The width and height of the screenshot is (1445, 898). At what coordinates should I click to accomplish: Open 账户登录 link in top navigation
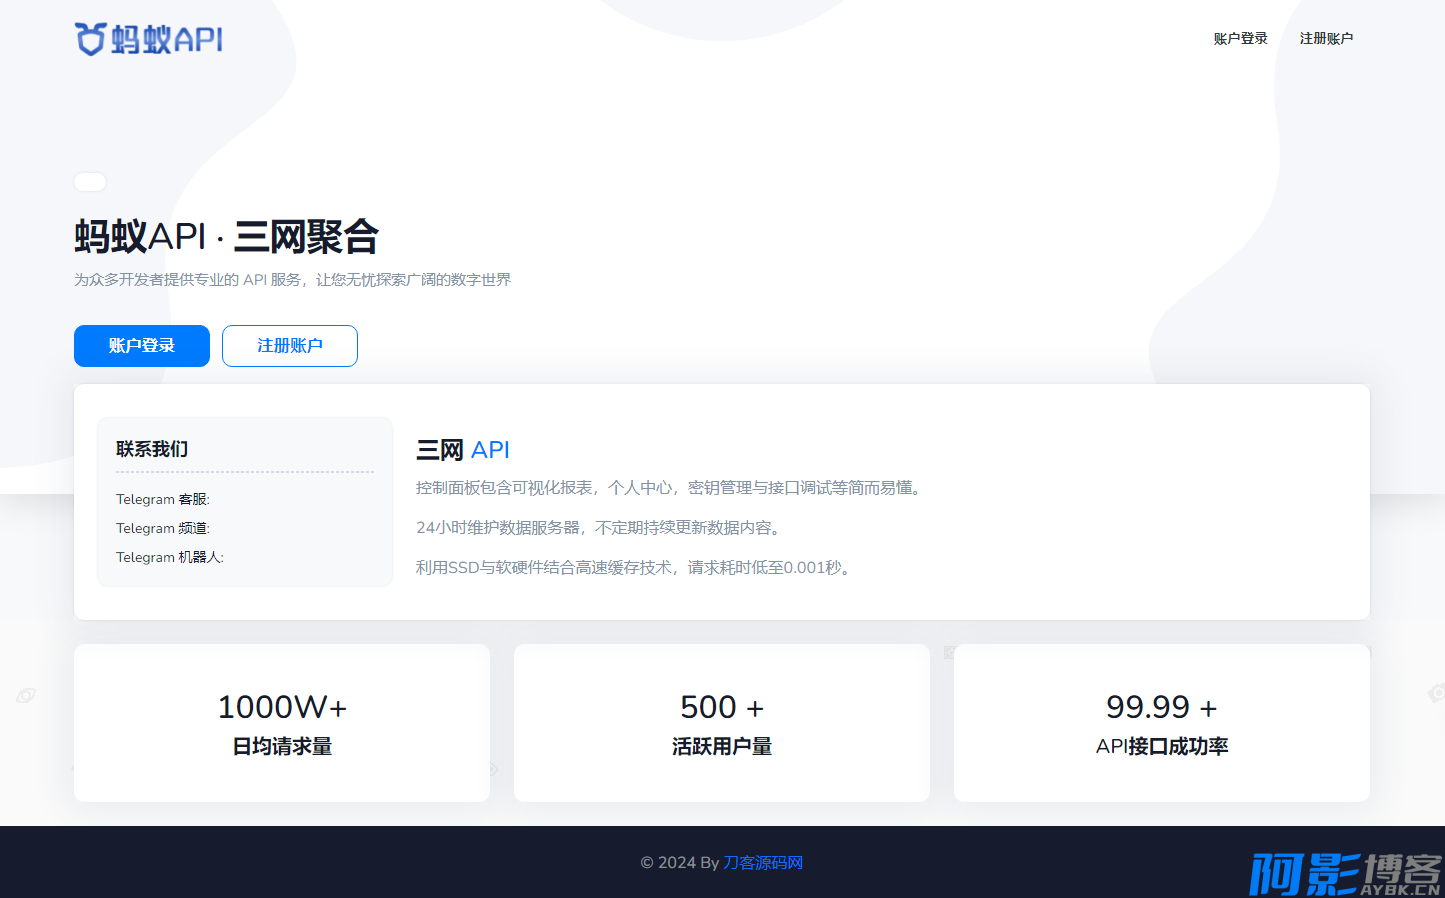click(x=1240, y=38)
